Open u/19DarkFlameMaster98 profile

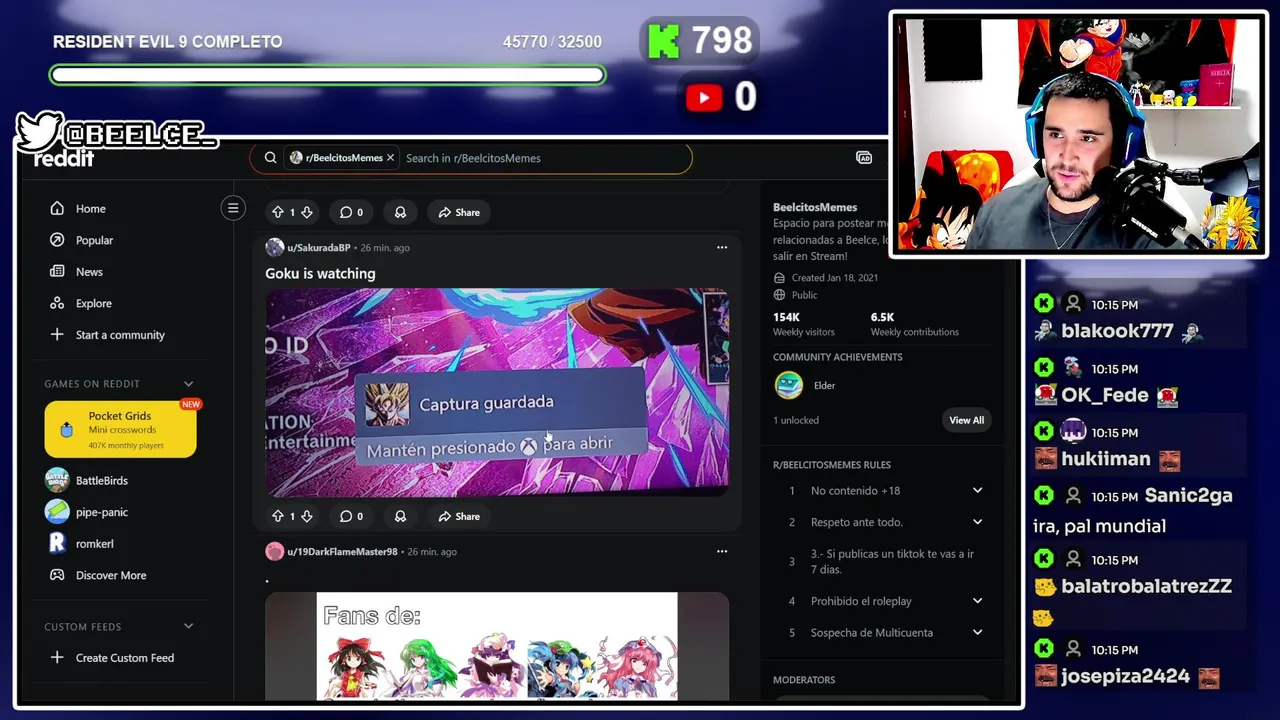click(342, 551)
